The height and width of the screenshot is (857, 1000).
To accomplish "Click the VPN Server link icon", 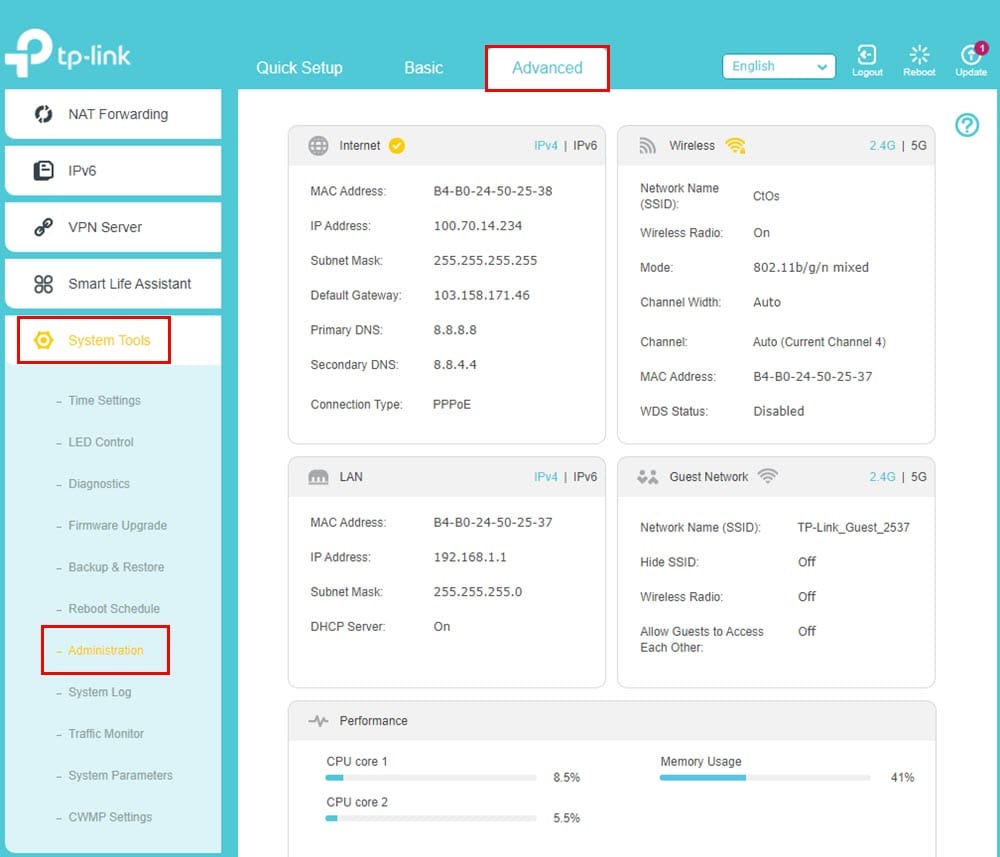I will pyautogui.click(x=43, y=227).
